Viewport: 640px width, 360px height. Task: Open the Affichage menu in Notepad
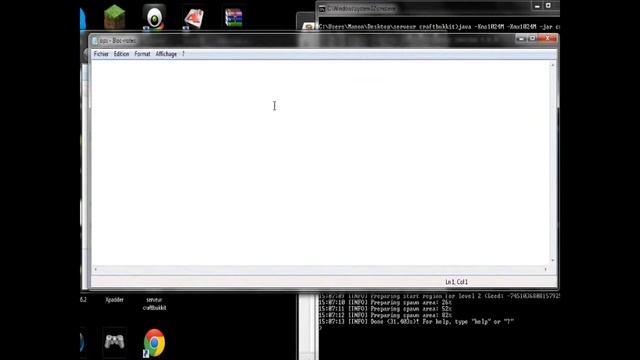click(166, 54)
